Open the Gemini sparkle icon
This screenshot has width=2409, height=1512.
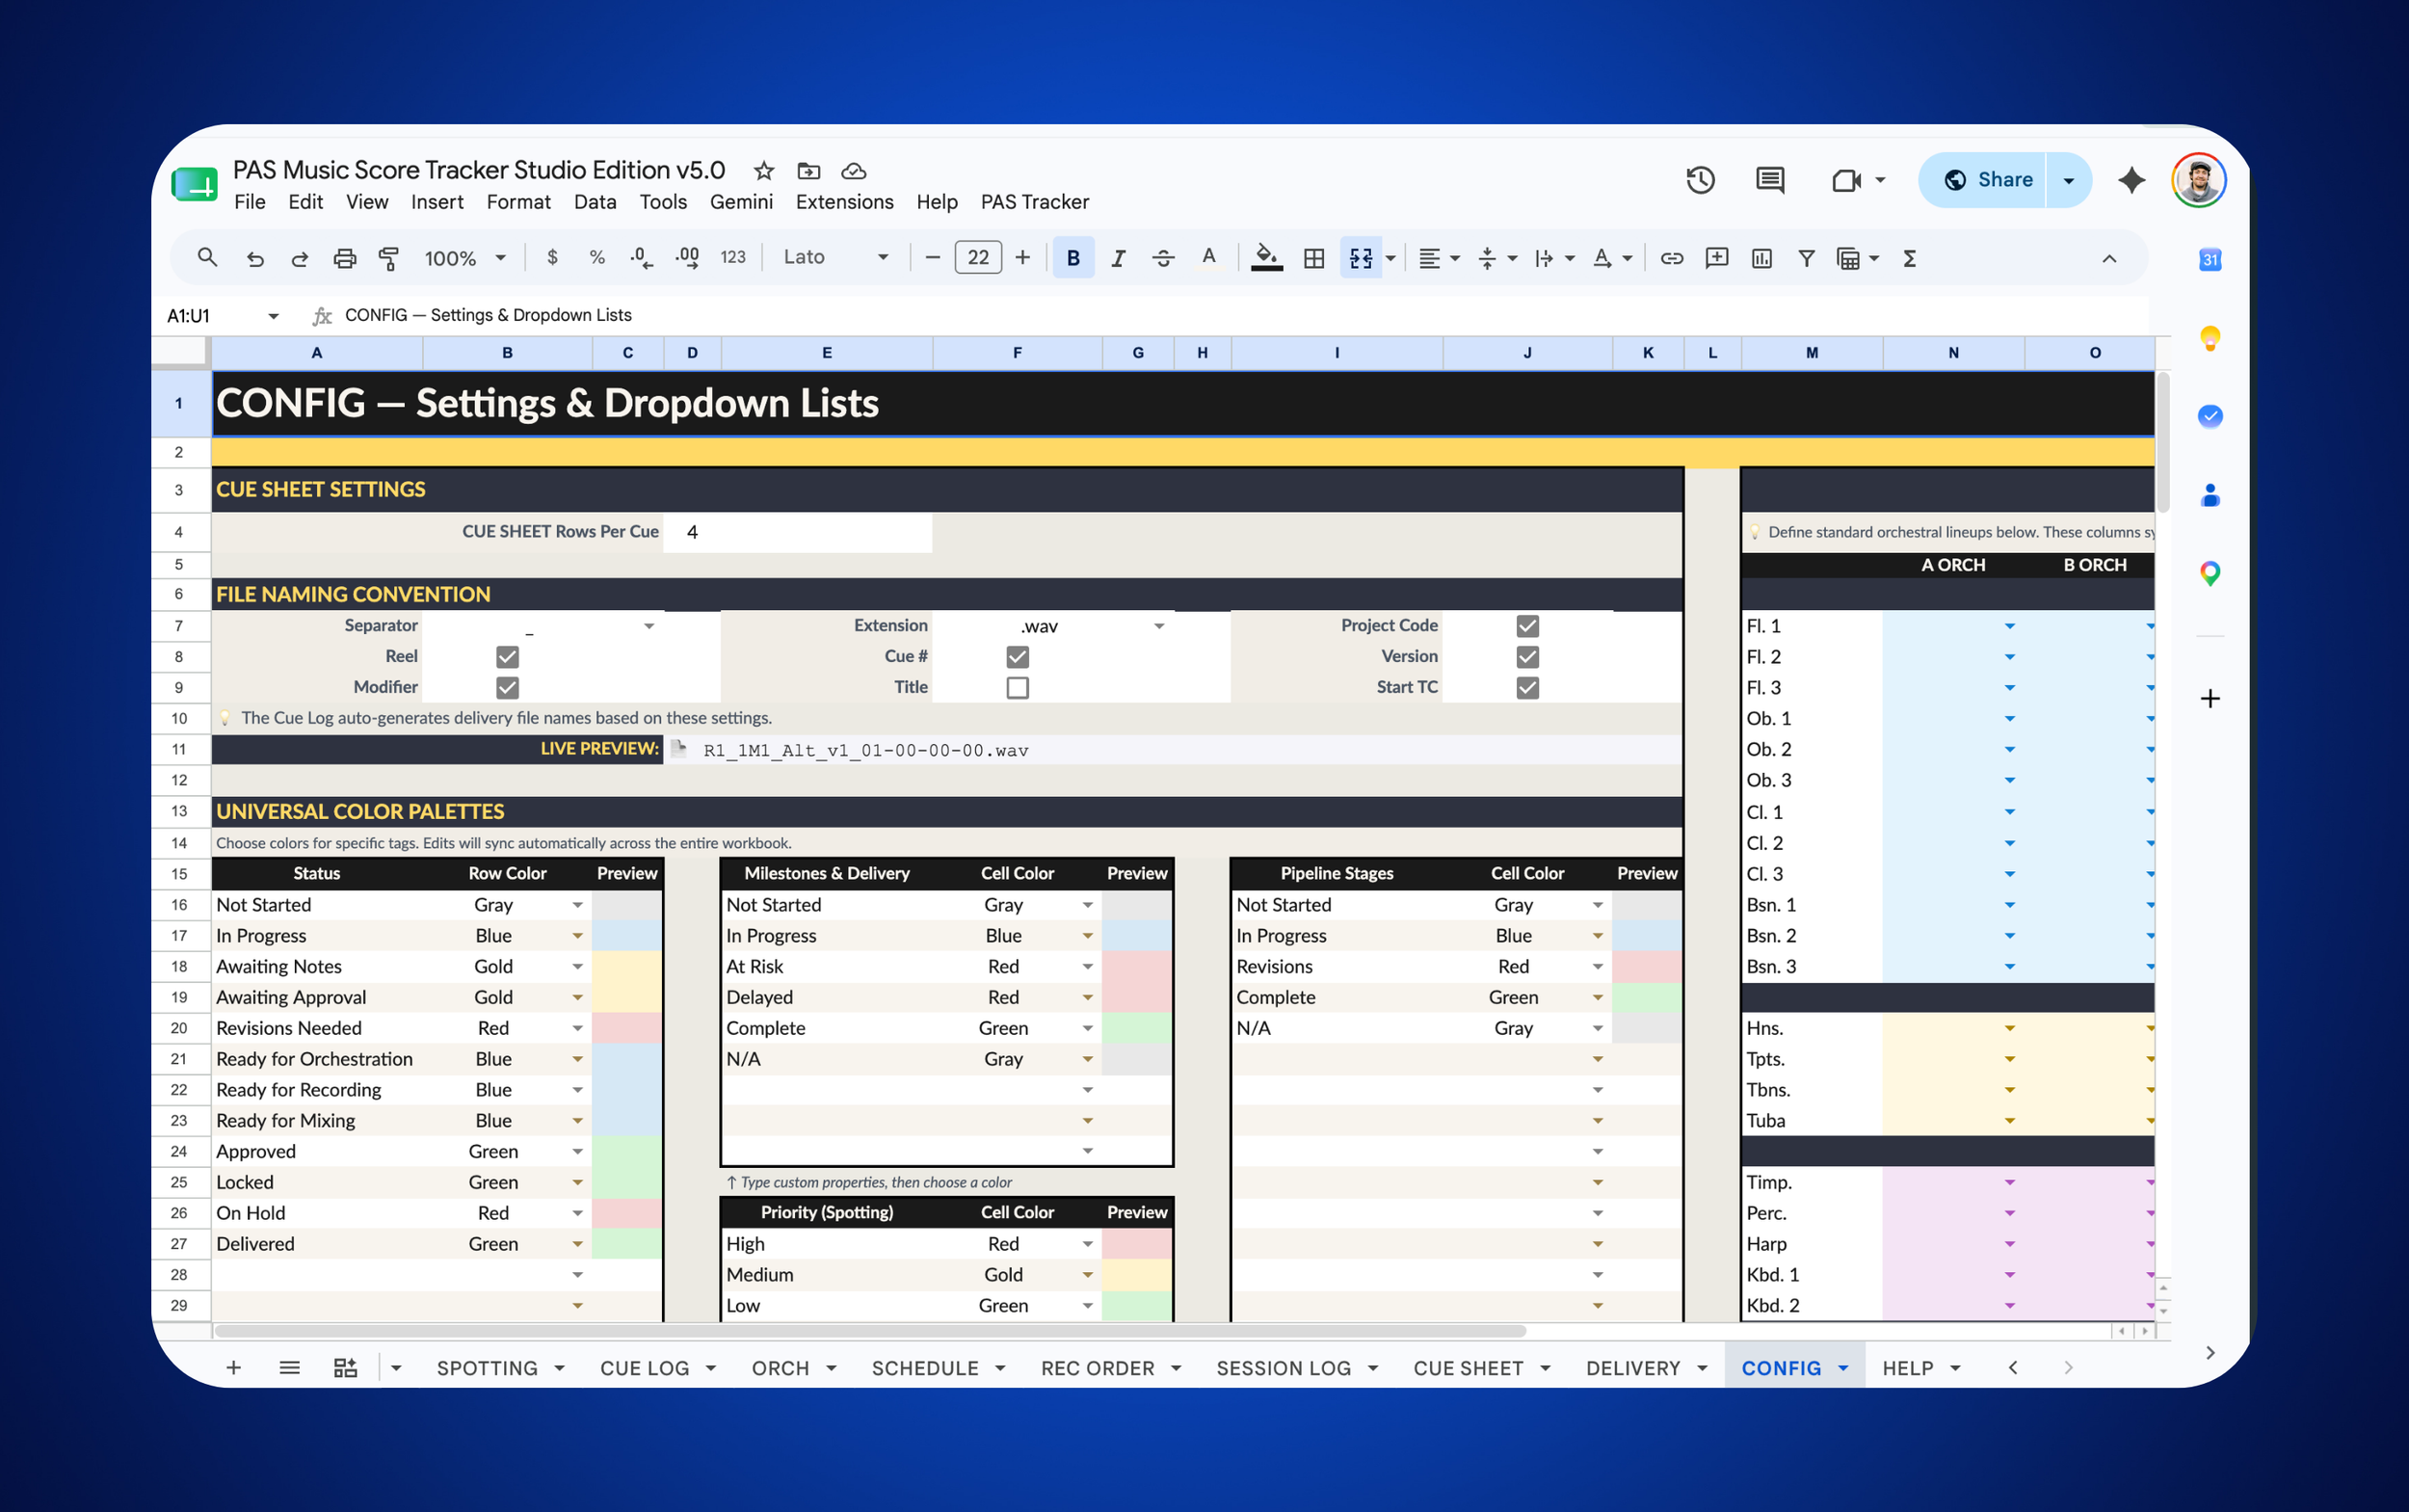(x=2131, y=180)
